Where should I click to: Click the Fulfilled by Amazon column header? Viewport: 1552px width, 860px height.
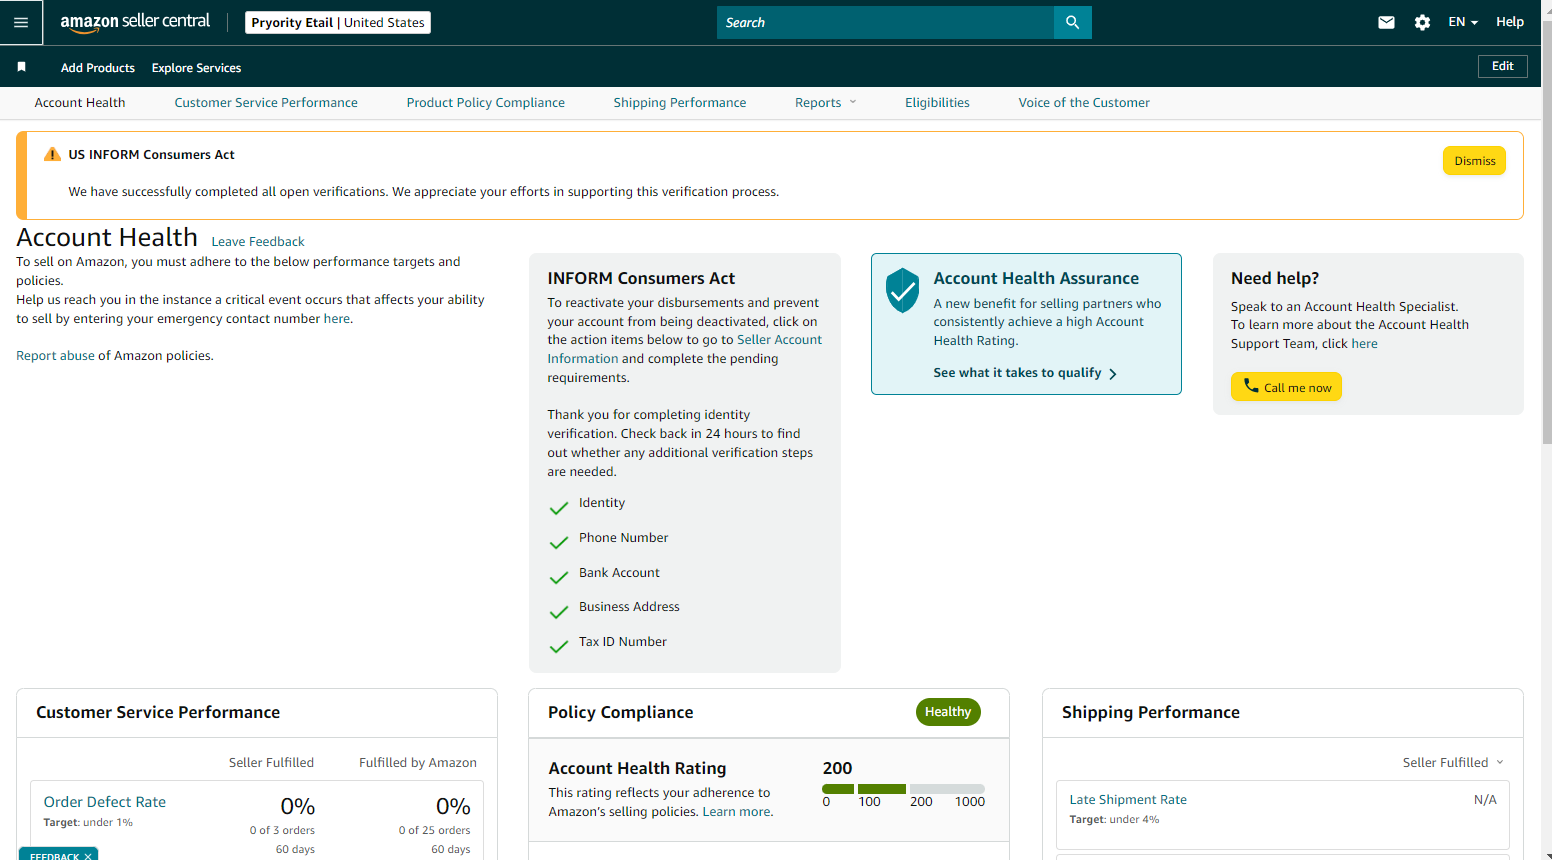[418, 763]
